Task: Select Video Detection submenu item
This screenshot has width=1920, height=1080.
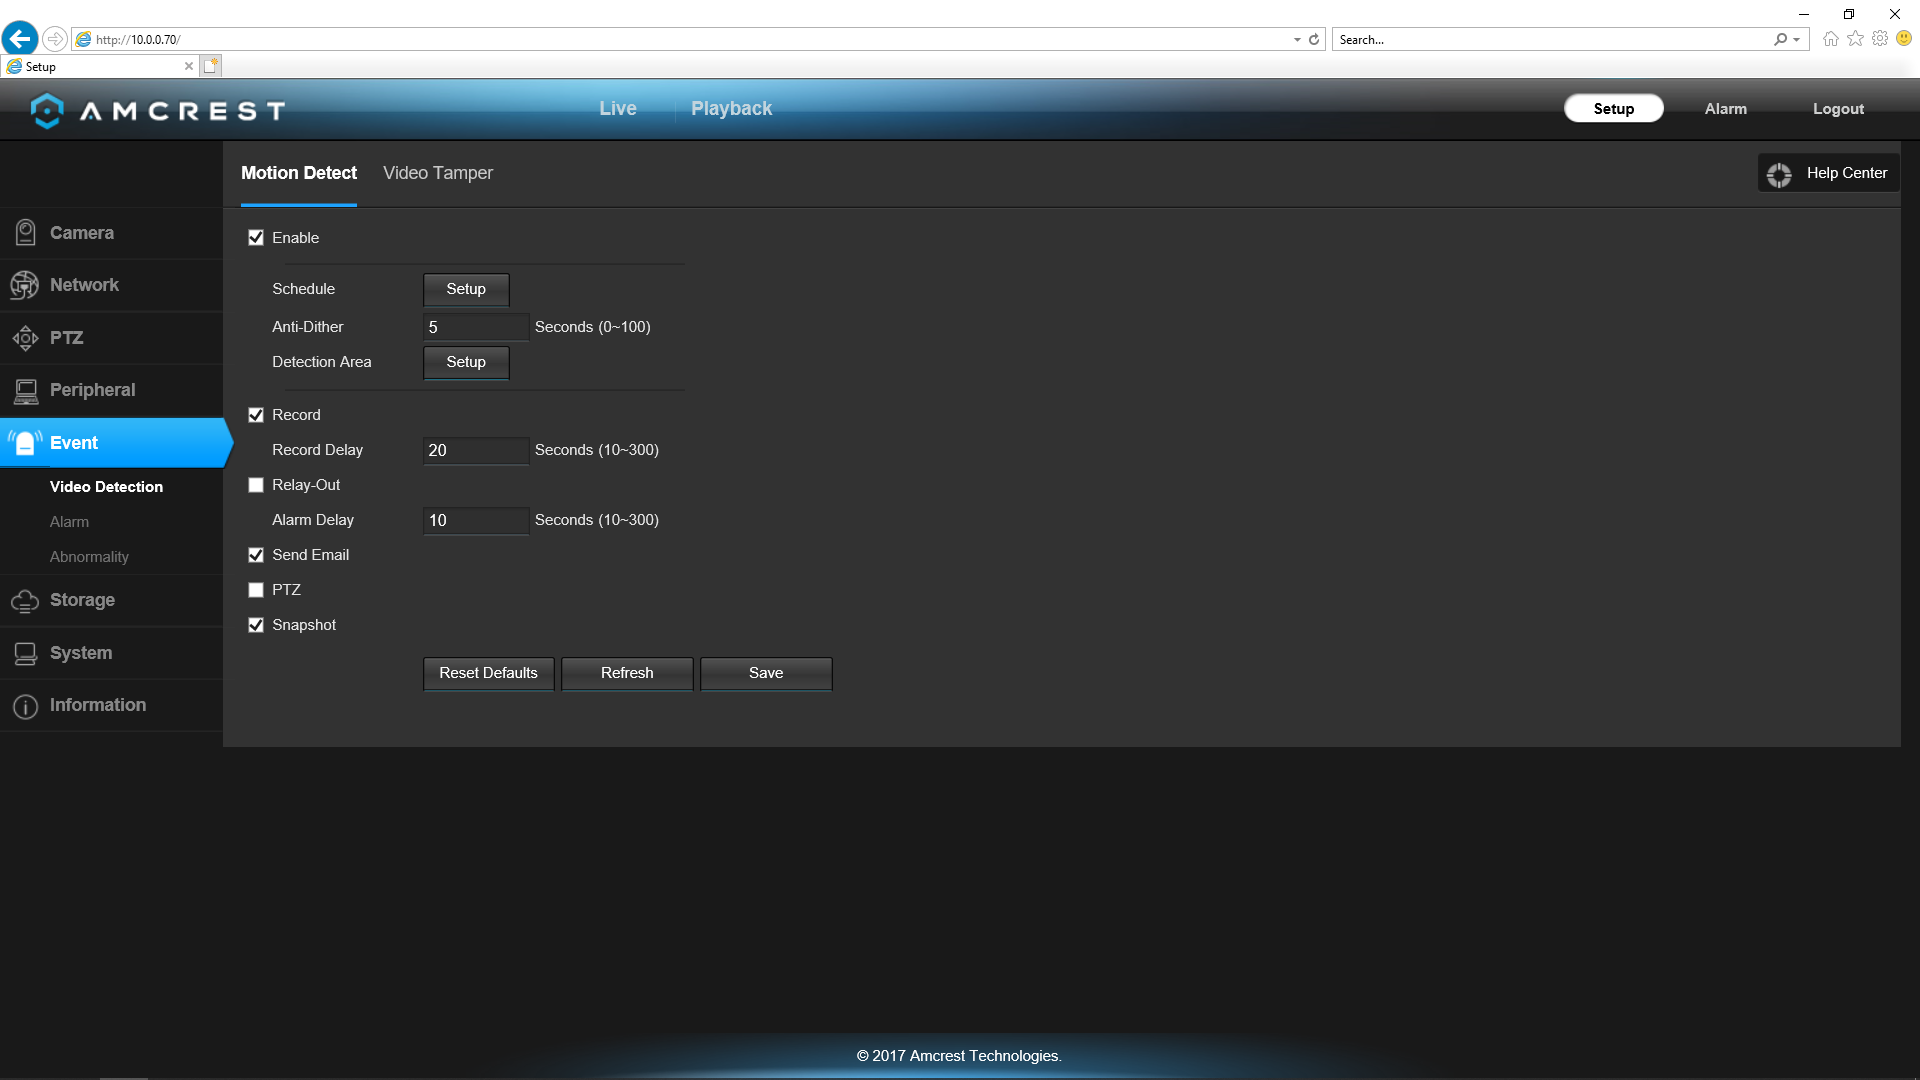Action: pyautogui.click(x=106, y=487)
